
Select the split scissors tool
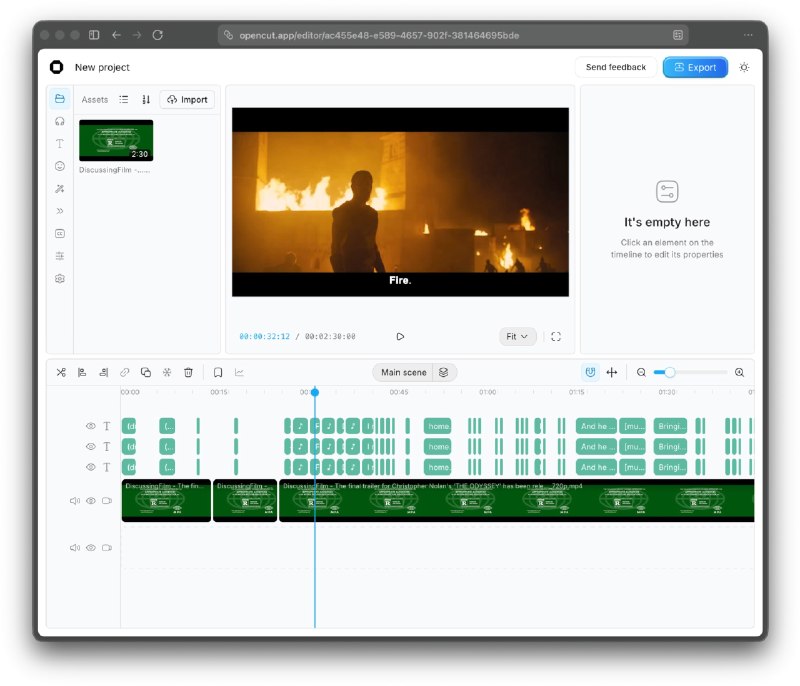point(61,372)
